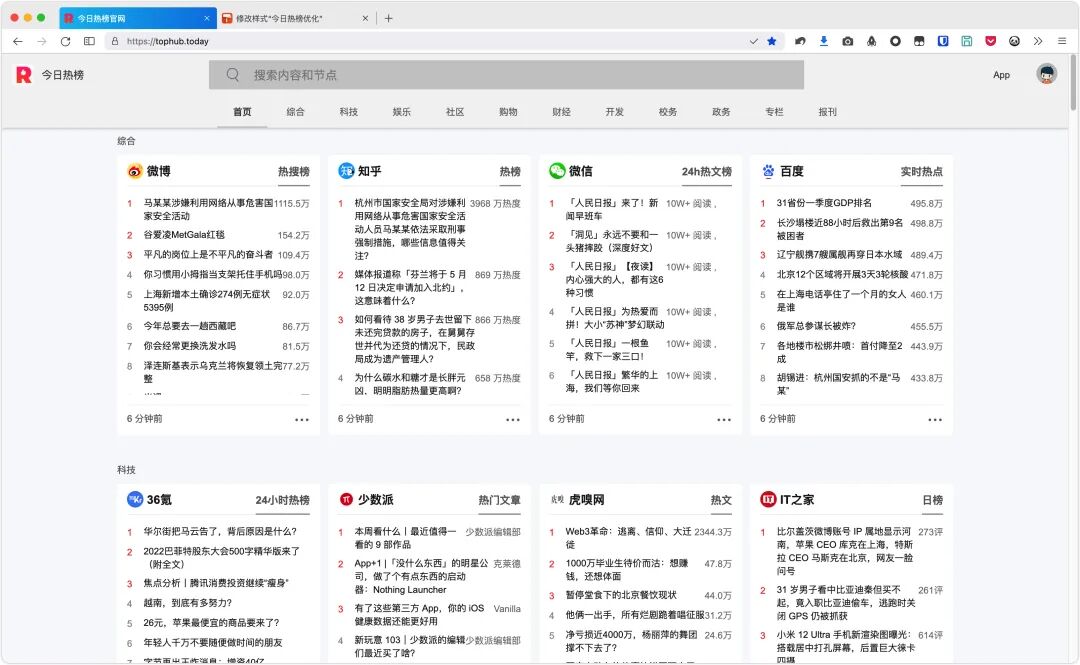Open the browser hamburger menu
Viewport: 1080px width, 665px height.
pyautogui.click(x=1062, y=41)
